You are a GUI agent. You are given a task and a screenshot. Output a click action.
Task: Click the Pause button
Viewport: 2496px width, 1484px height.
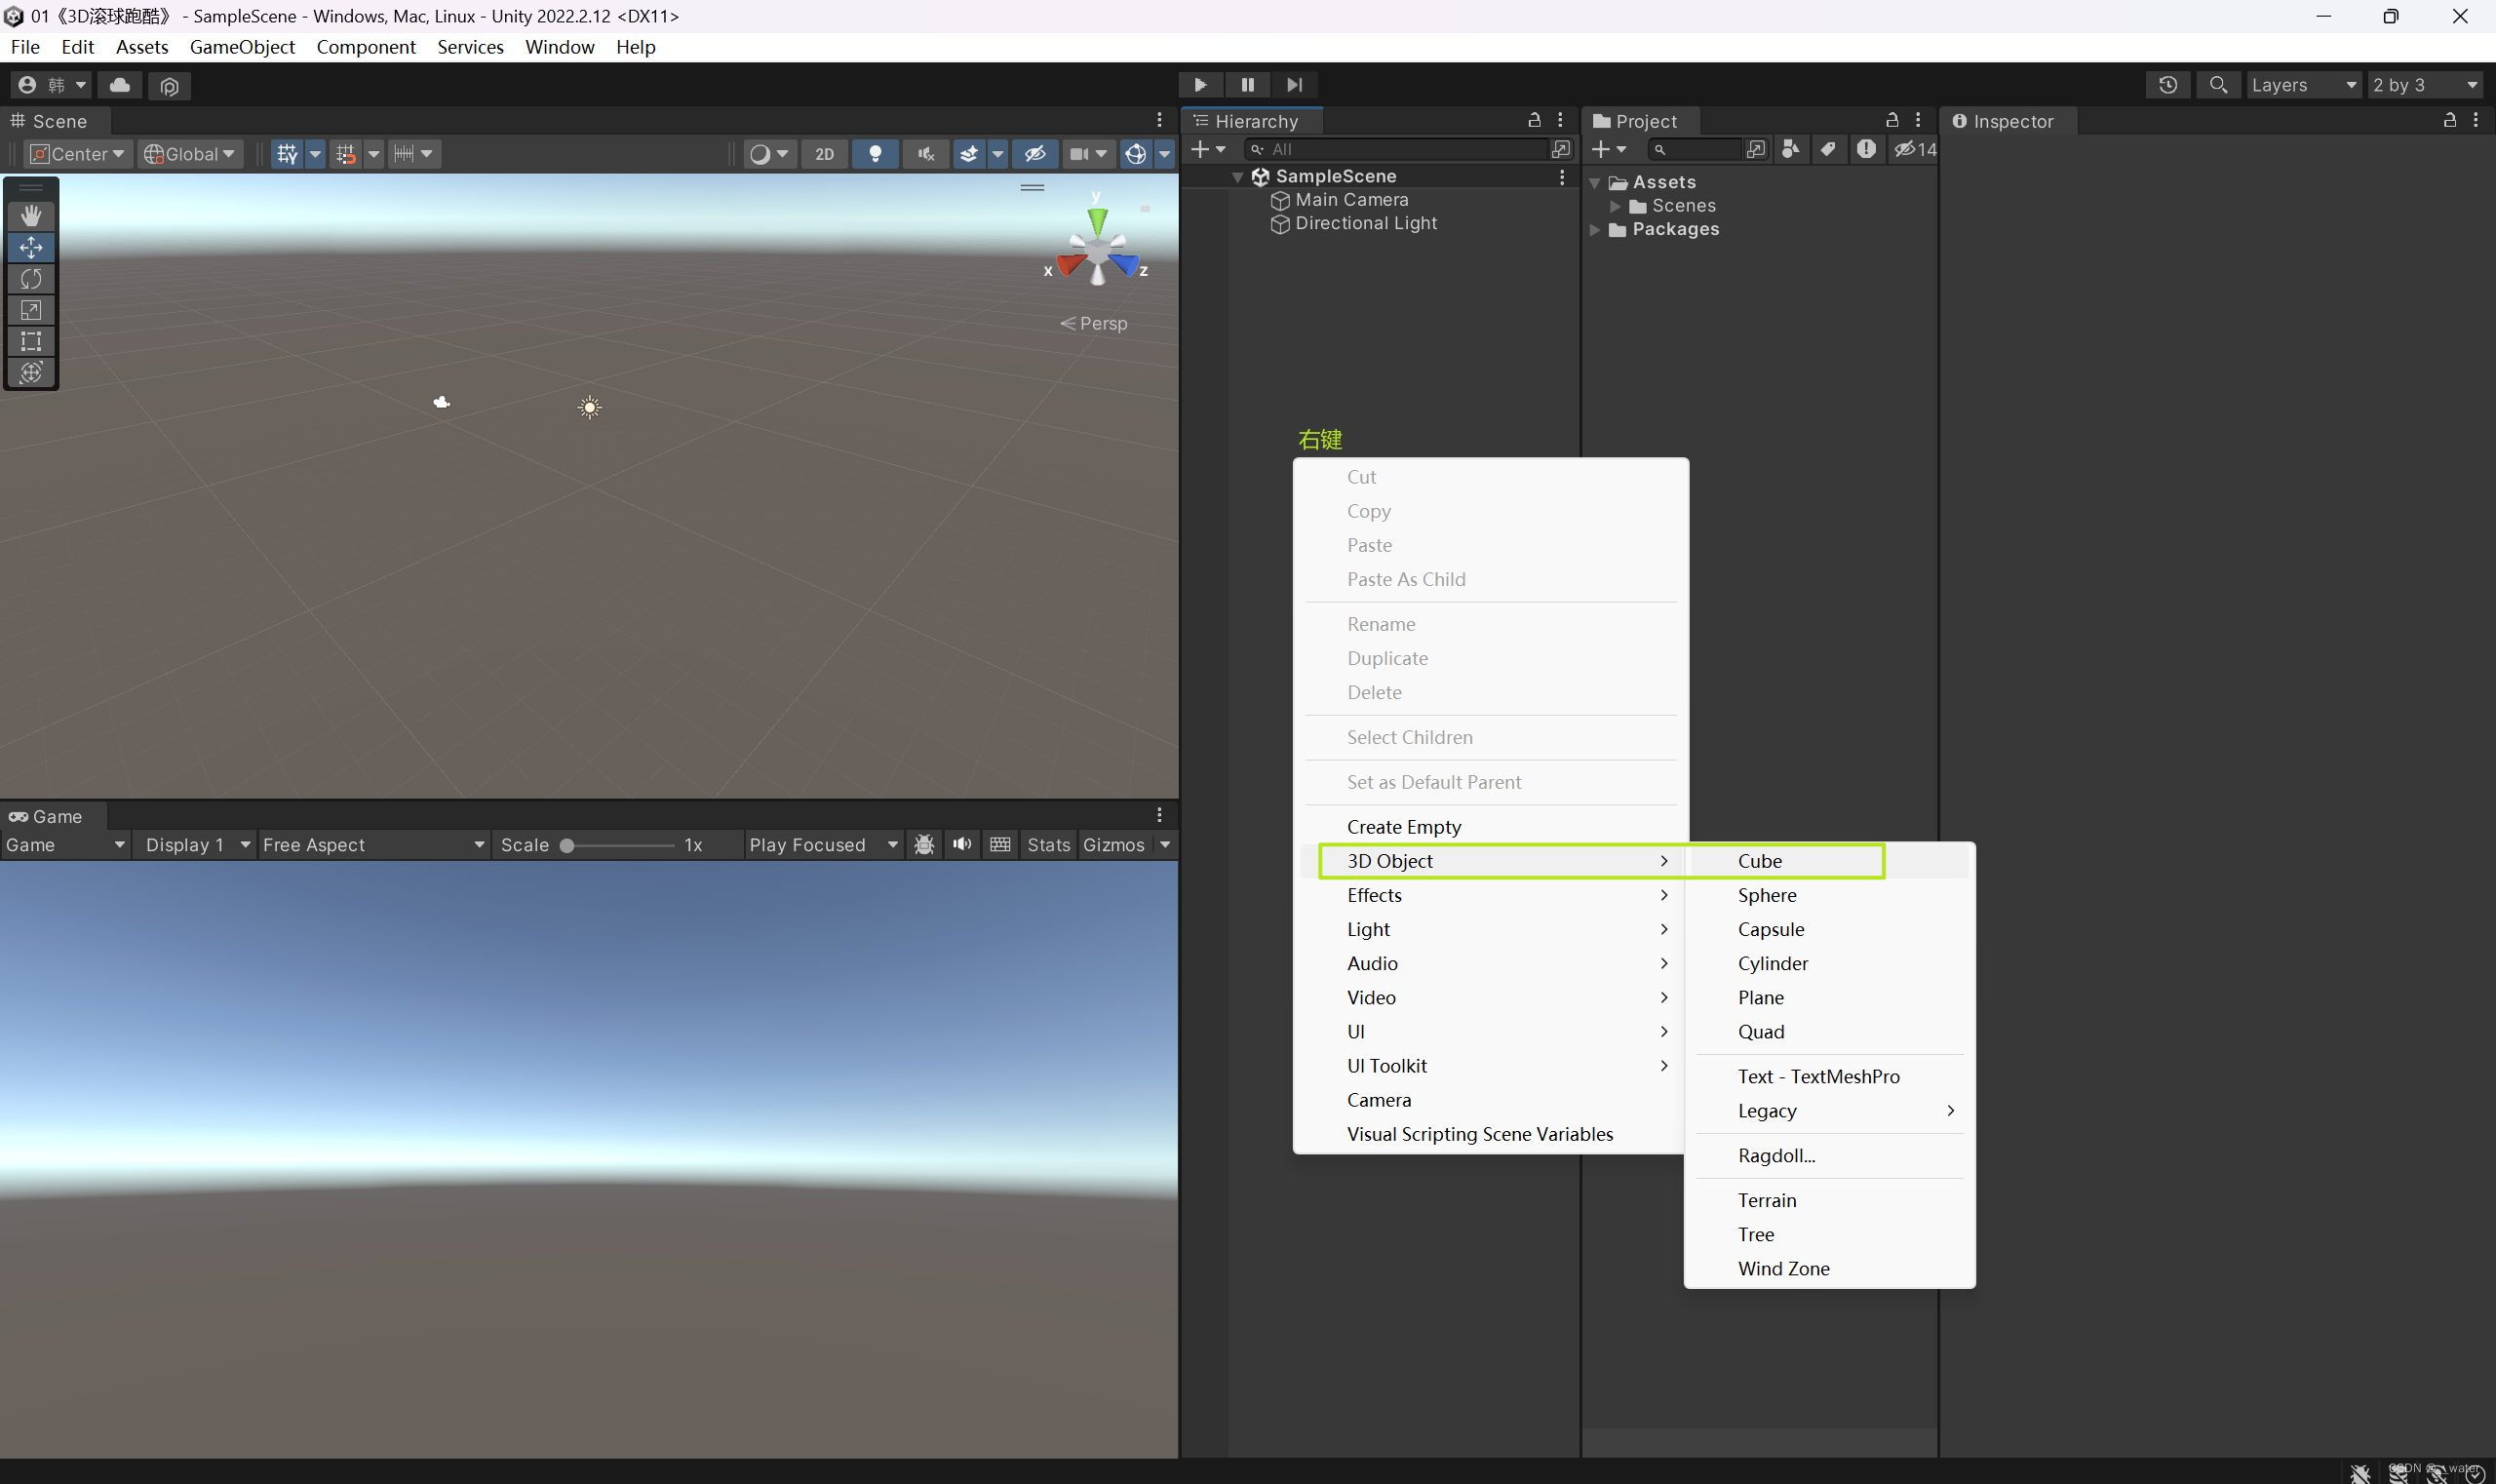point(1247,85)
